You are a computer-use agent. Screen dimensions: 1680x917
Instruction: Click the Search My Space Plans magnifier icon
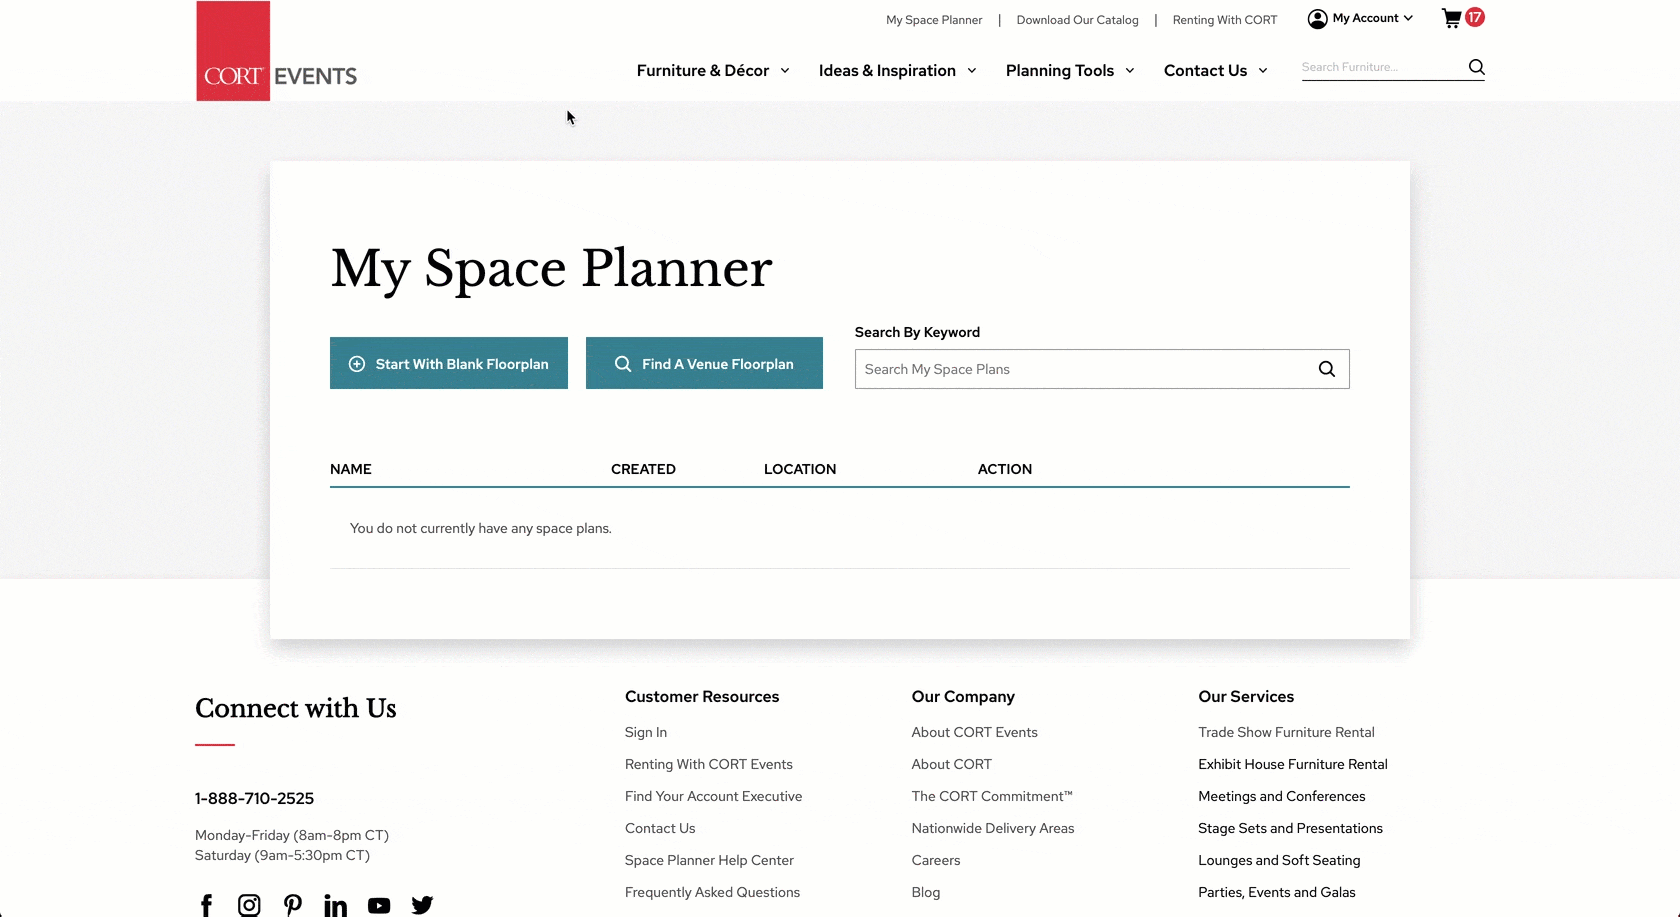click(x=1327, y=369)
